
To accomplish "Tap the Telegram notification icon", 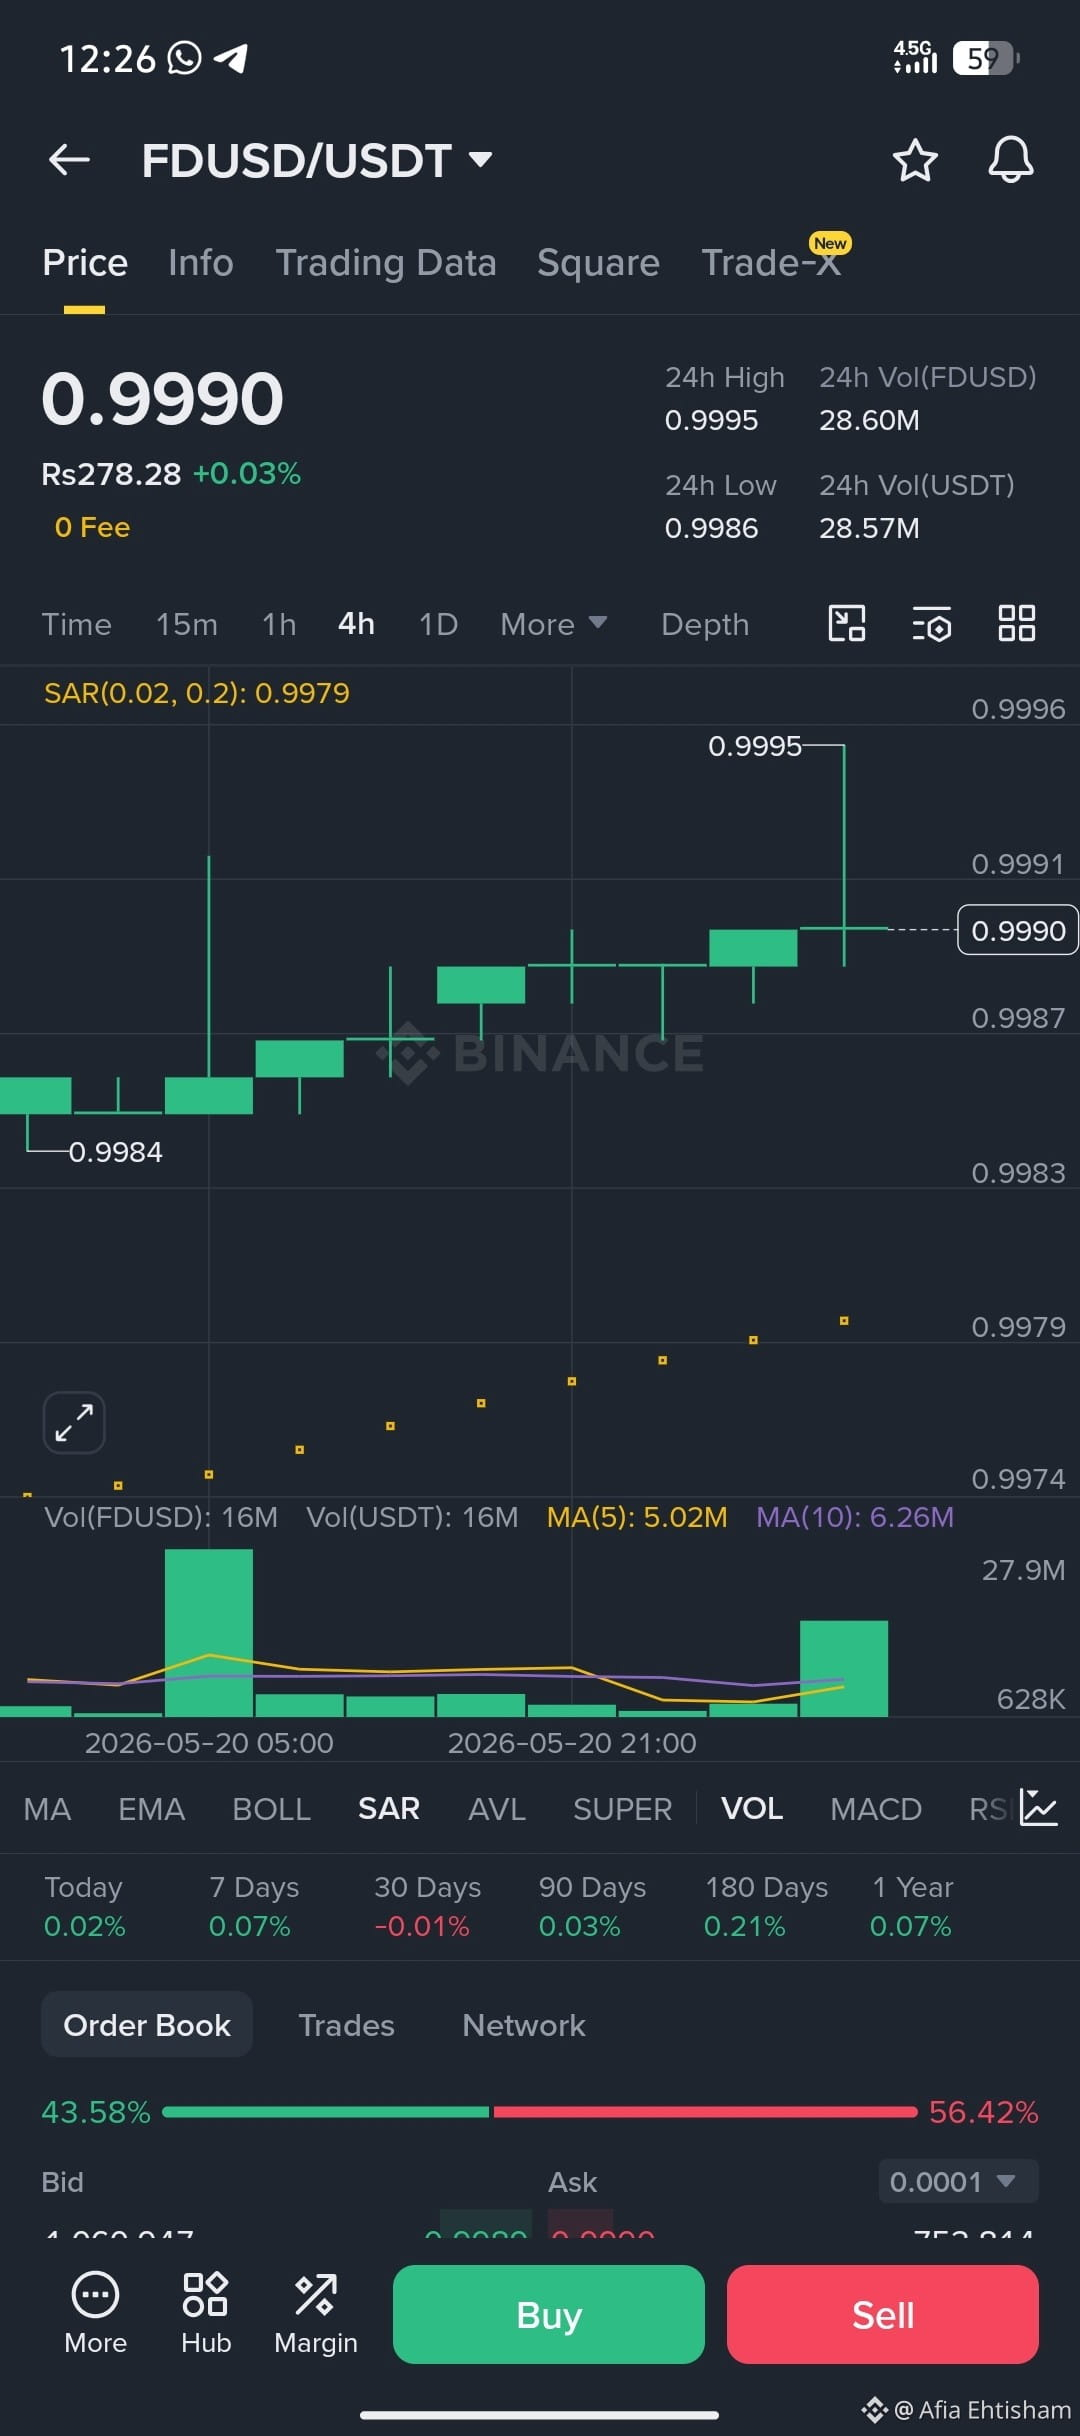I will pos(231,58).
